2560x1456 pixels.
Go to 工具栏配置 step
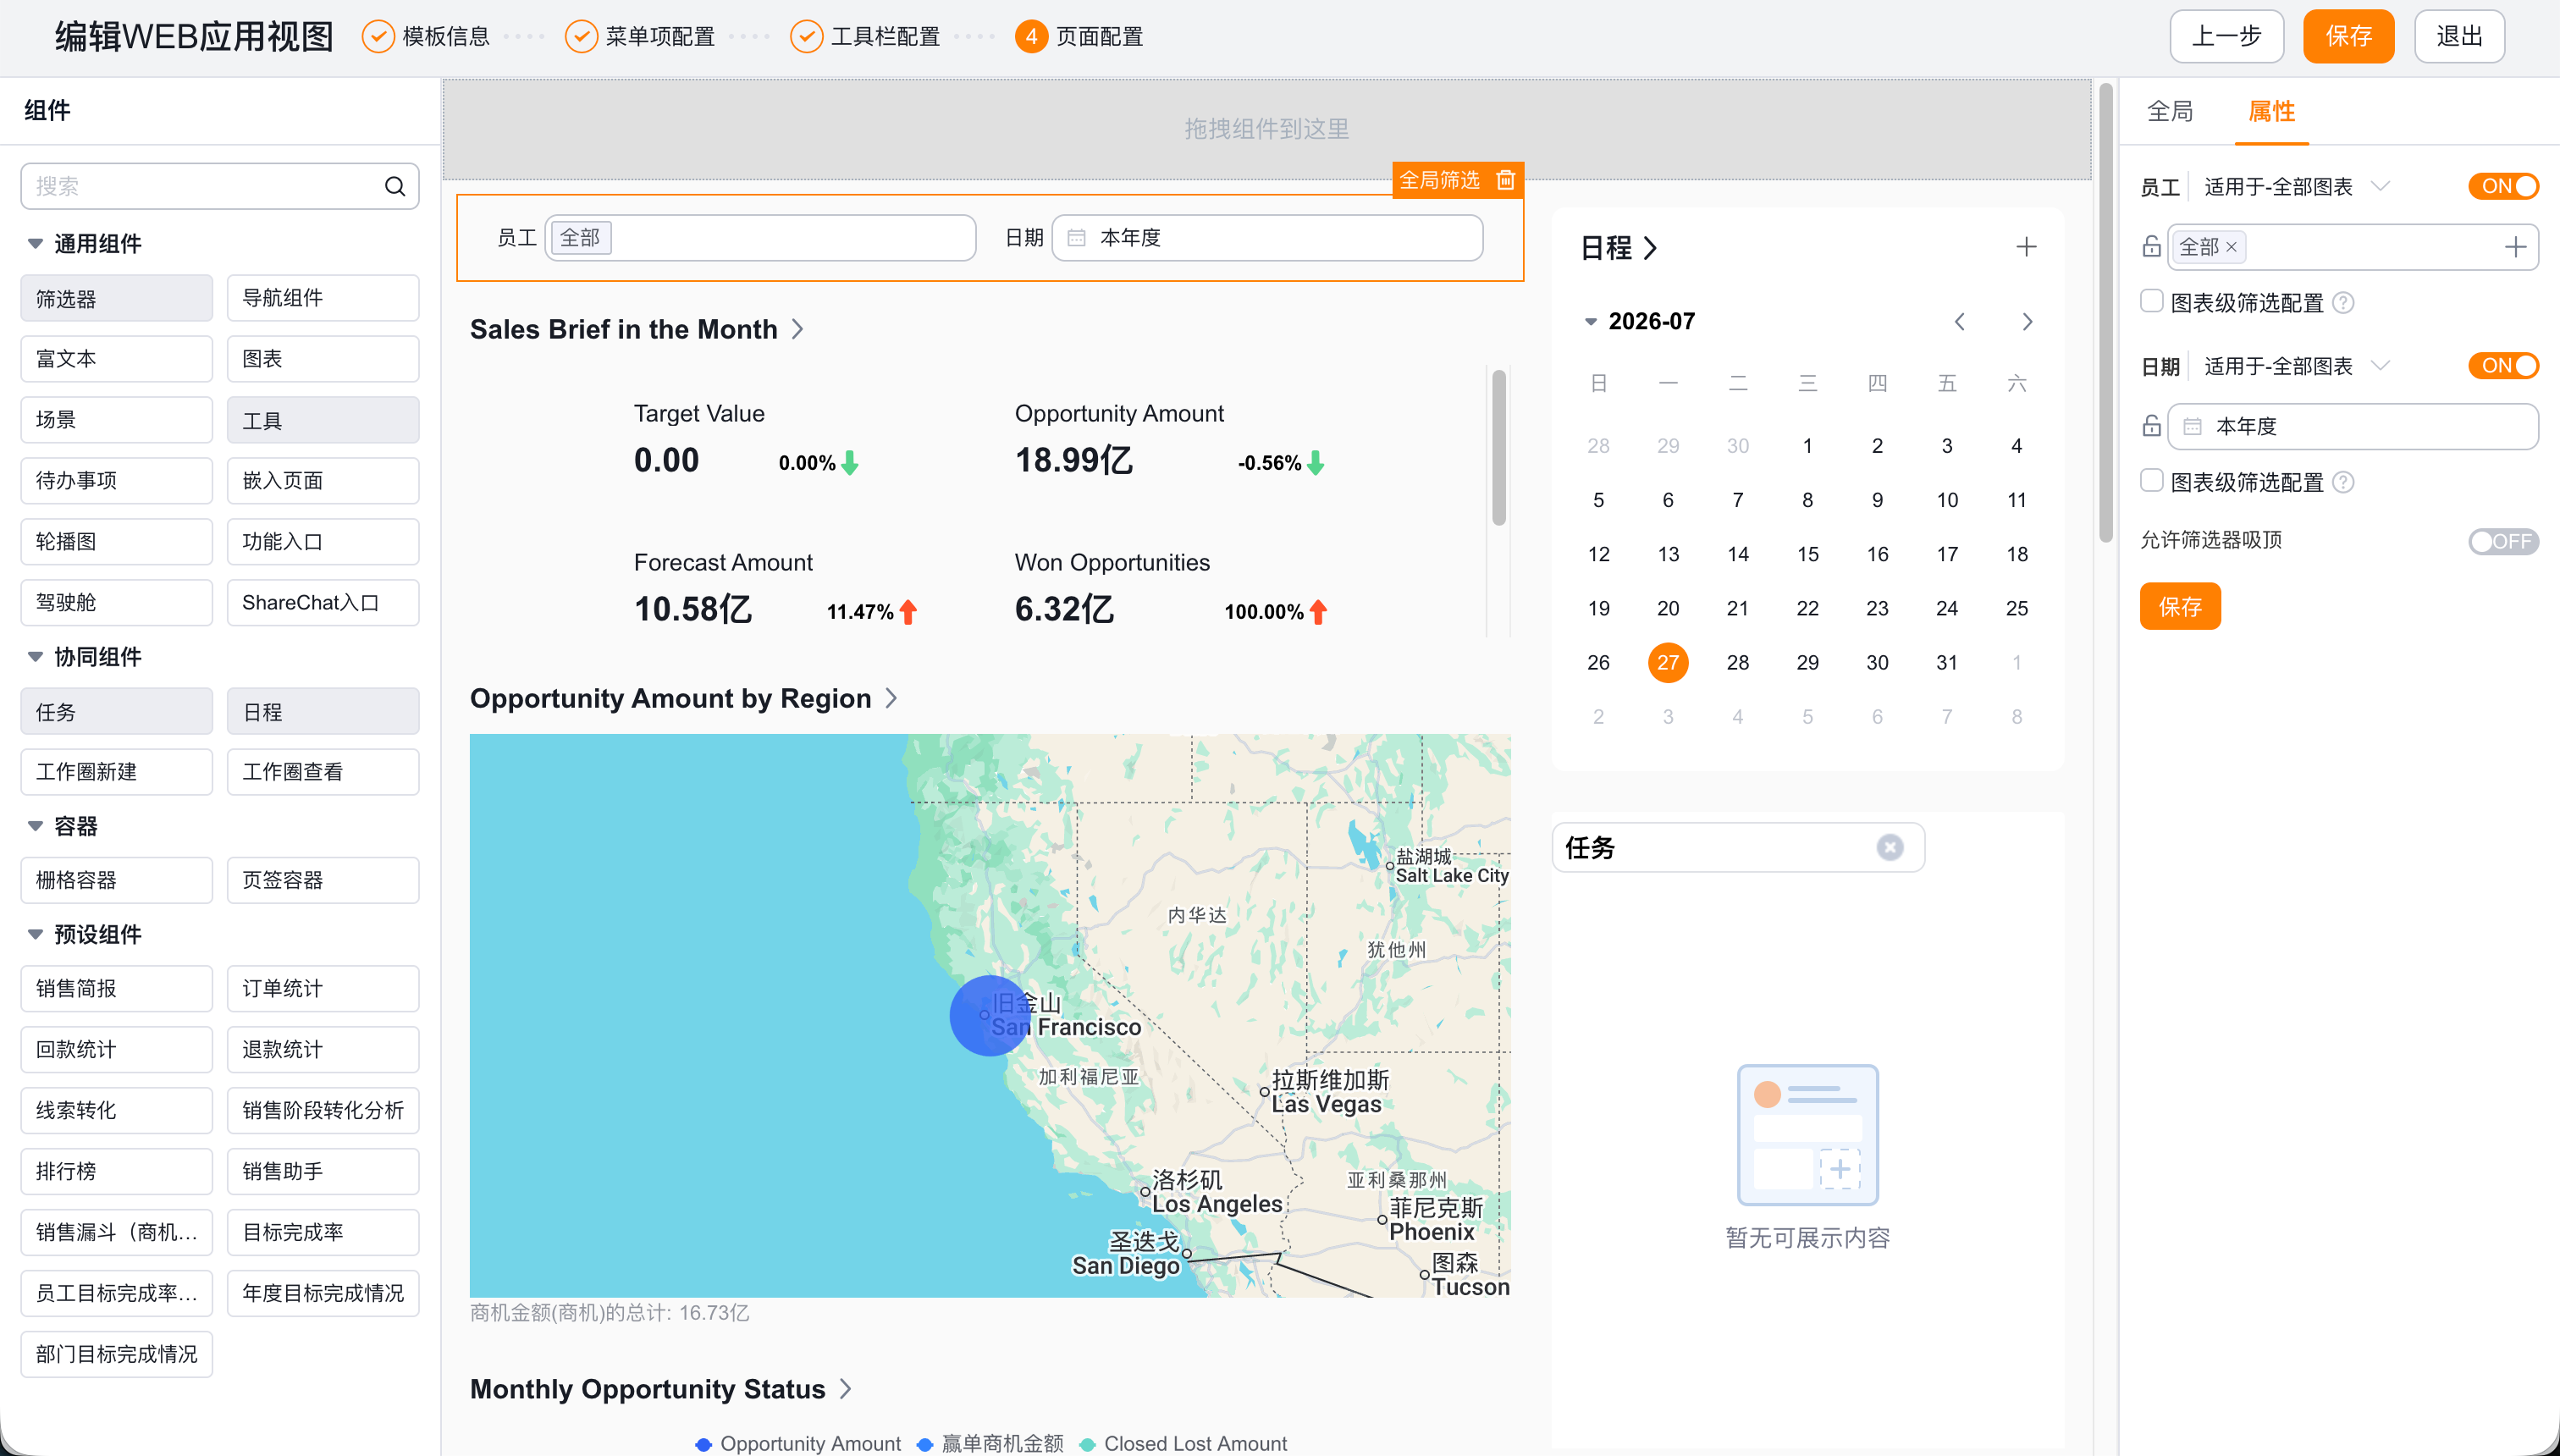click(885, 37)
